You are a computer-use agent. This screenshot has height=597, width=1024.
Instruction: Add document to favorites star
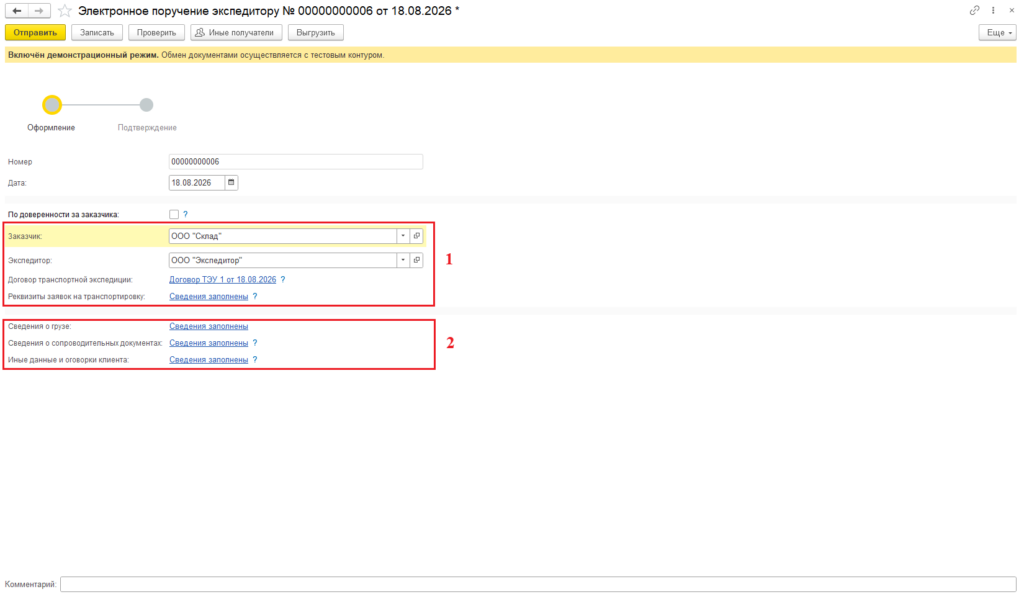(x=64, y=10)
